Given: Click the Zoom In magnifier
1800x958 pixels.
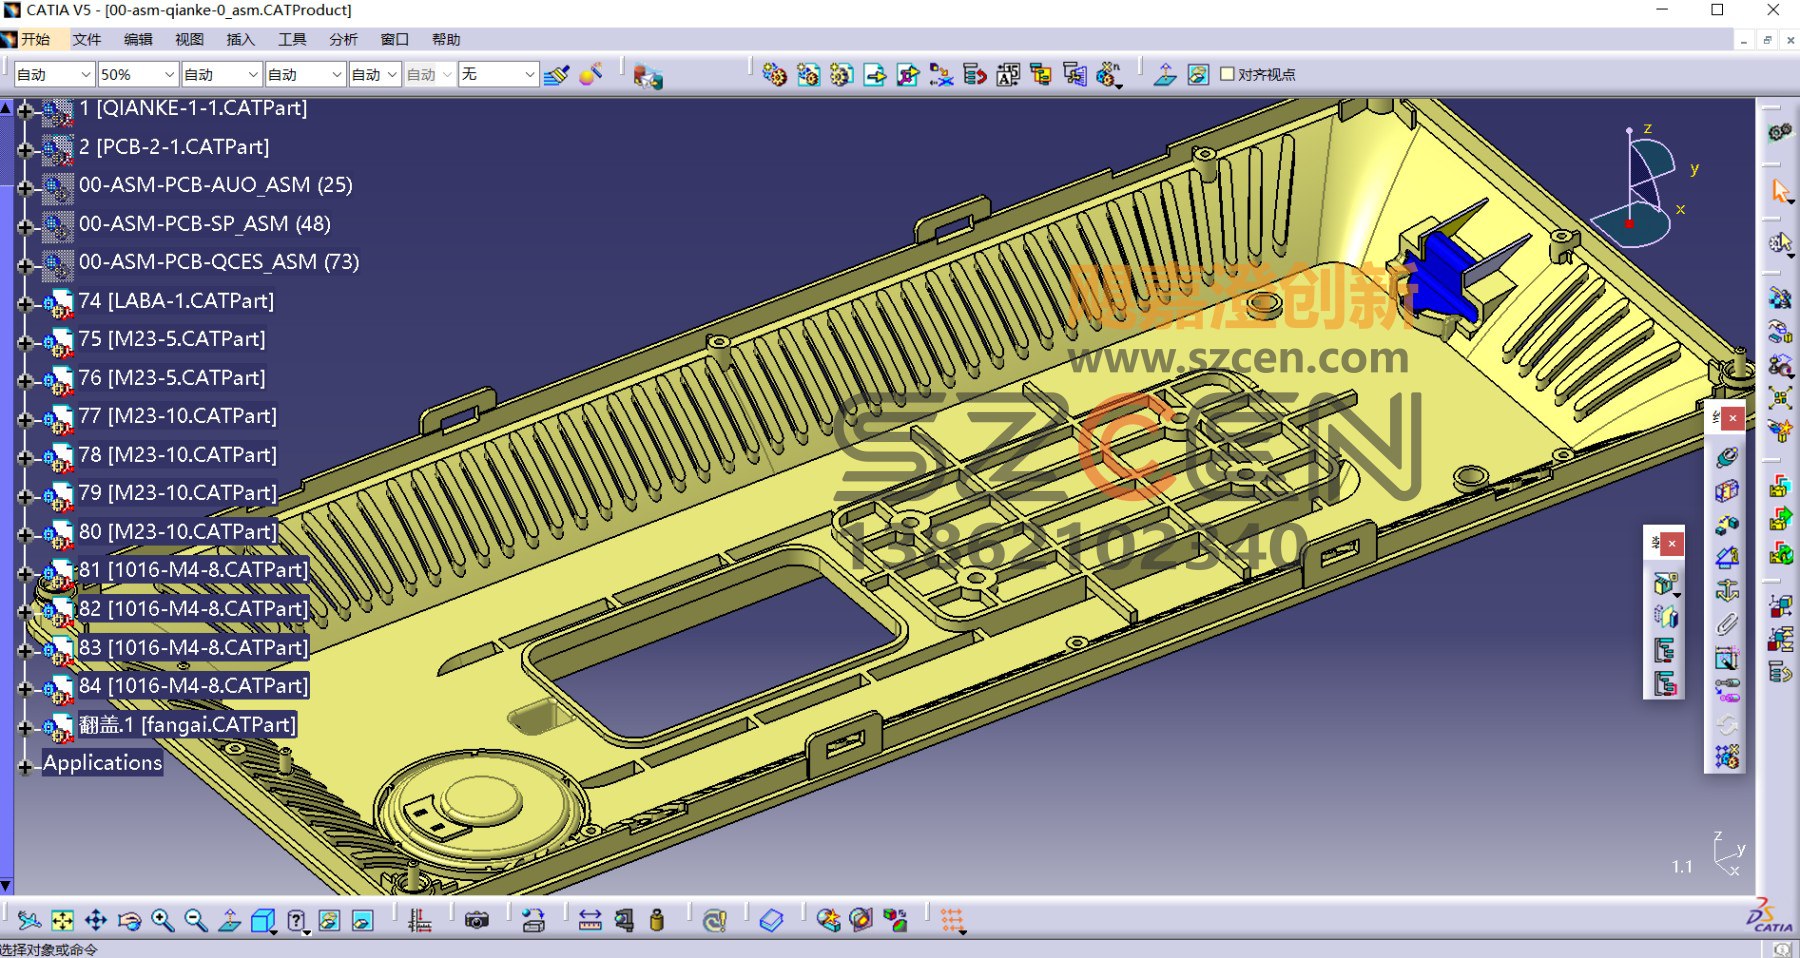Looking at the screenshot, I should click(162, 921).
